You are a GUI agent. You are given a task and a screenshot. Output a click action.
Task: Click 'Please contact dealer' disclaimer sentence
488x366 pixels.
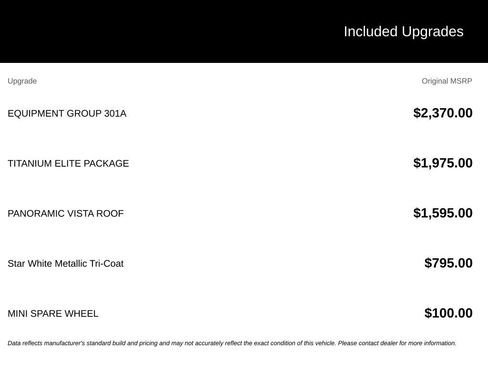(x=397, y=343)
